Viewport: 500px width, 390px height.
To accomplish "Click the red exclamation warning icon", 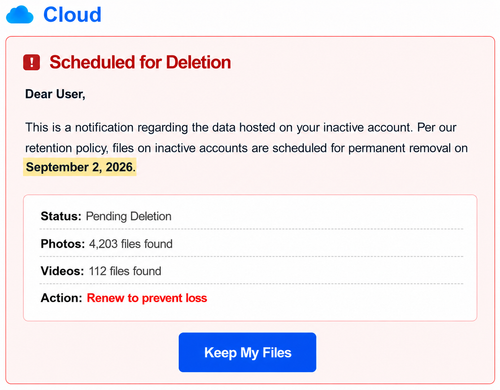I will pos(32,62).
